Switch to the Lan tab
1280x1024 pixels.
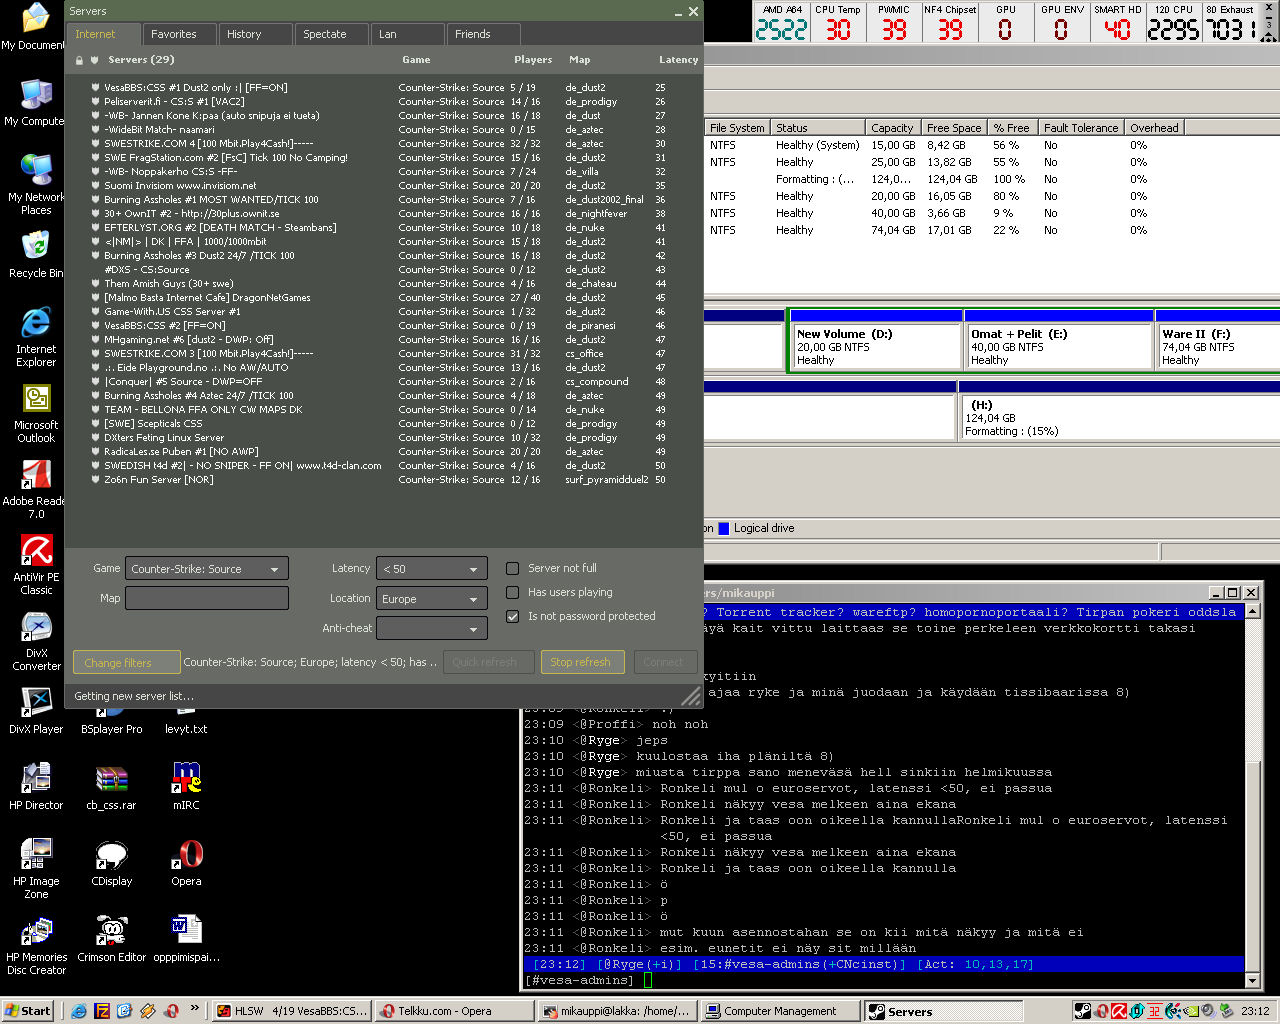pyautogui.click(x=406, y=34)
